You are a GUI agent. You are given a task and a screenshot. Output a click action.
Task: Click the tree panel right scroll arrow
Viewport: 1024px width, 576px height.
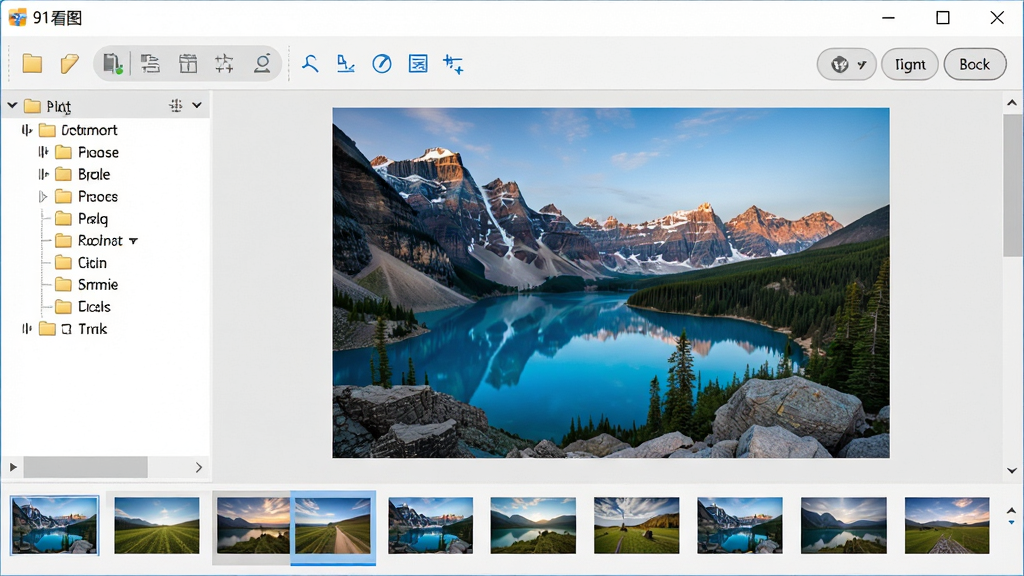[x=199, y=467]
